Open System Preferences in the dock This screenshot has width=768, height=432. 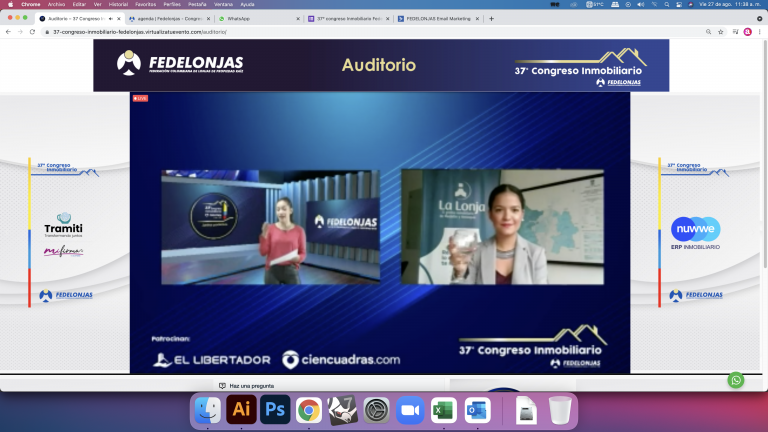(376, 410)
